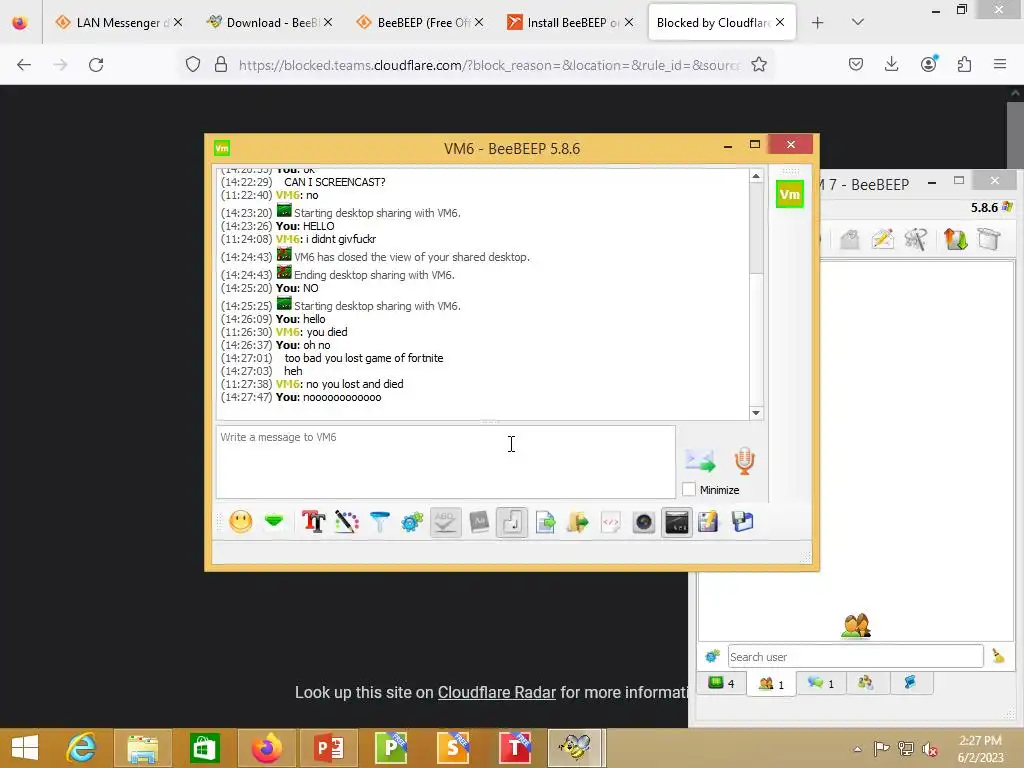
Task: Open chat settings gear icon in toolbar
Action: click(x=412, y=522)
